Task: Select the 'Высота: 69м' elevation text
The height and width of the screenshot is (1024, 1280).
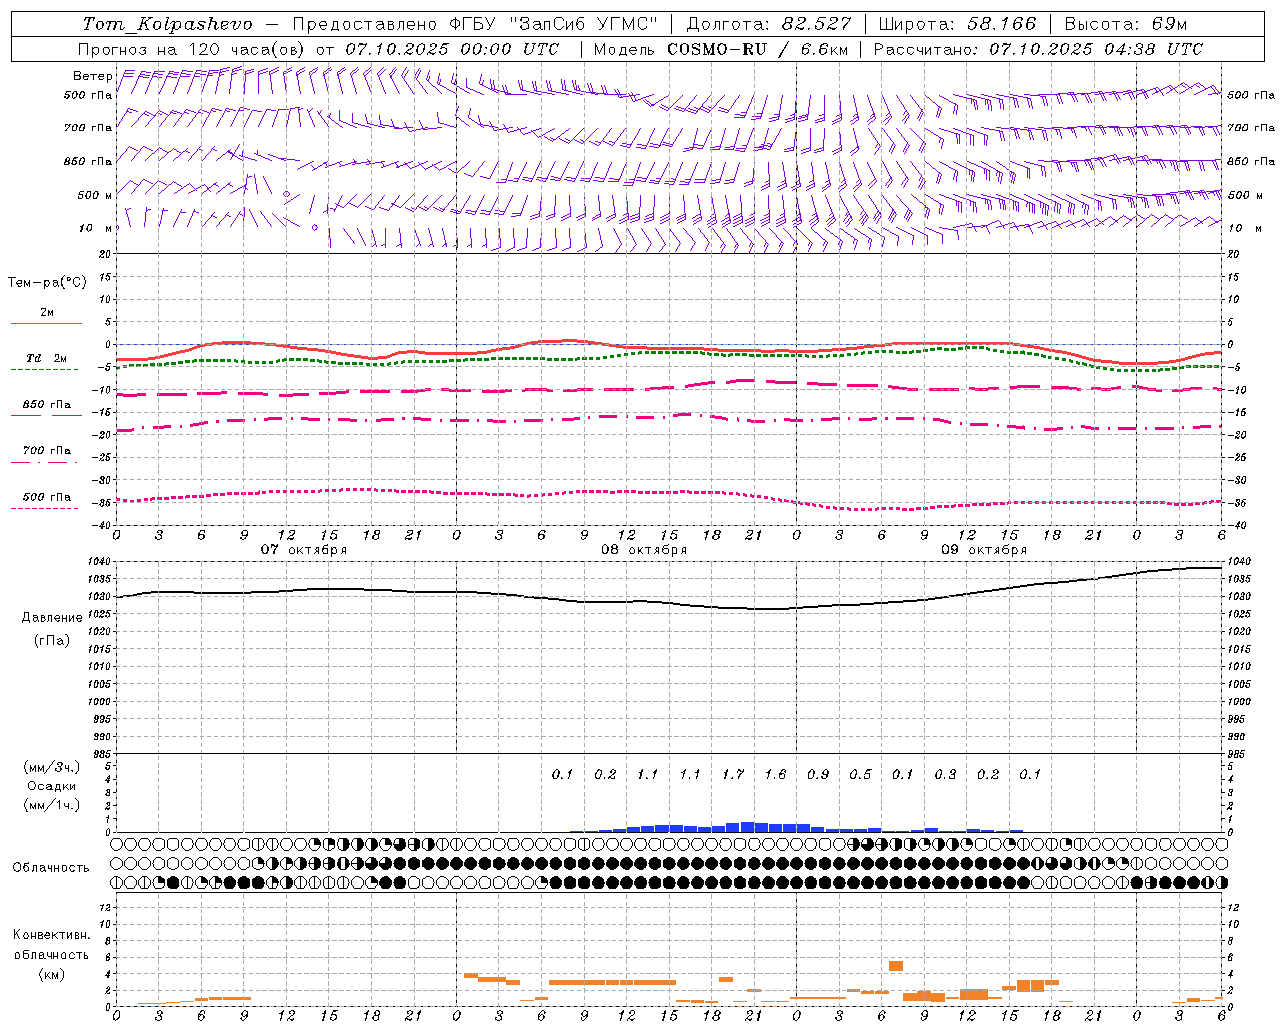Action: [1126, 24]
